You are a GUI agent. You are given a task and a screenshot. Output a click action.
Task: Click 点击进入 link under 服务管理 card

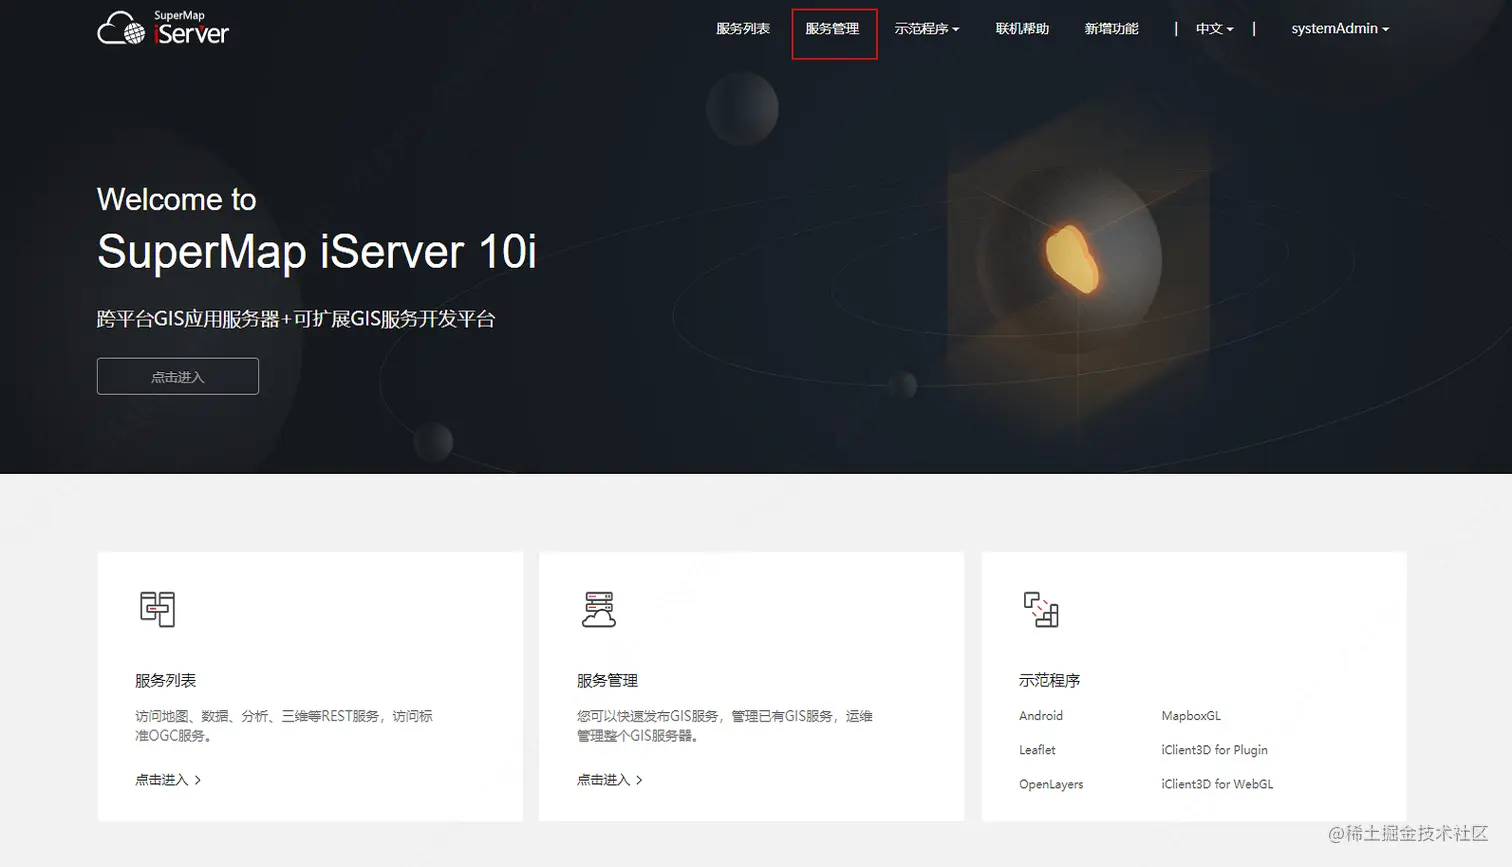click(610, 780)
